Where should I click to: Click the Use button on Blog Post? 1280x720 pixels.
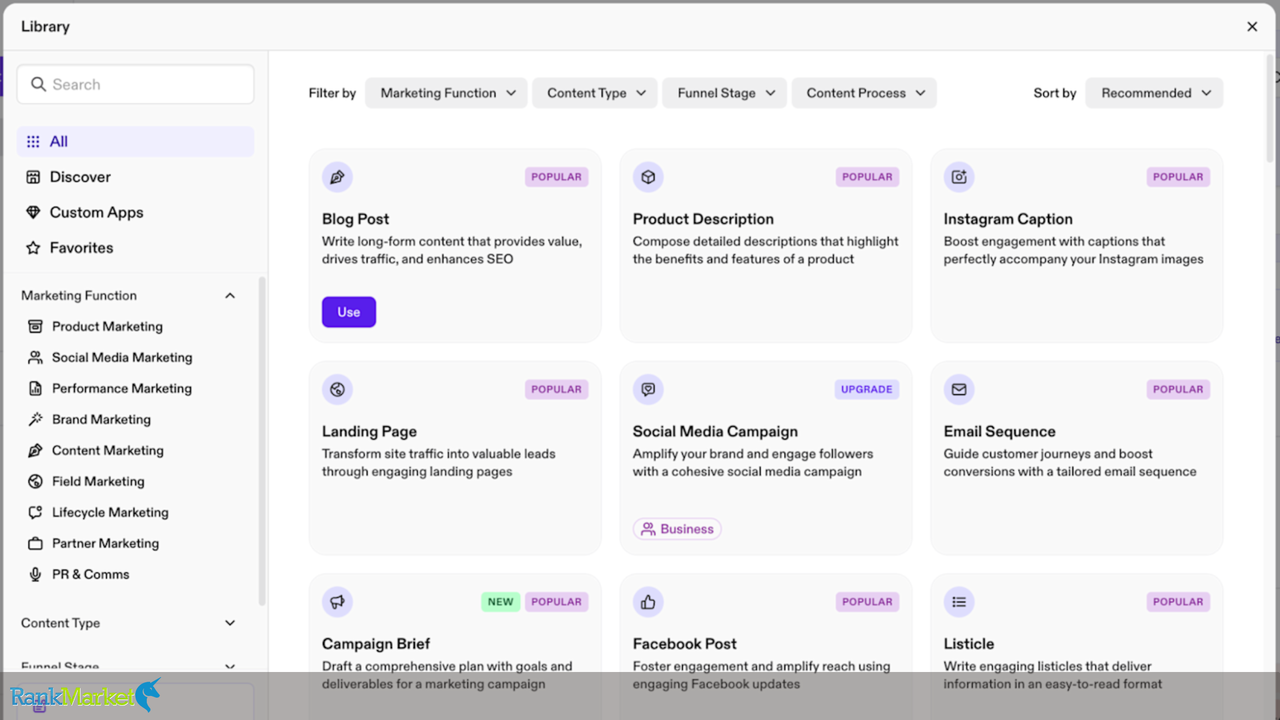349,312
